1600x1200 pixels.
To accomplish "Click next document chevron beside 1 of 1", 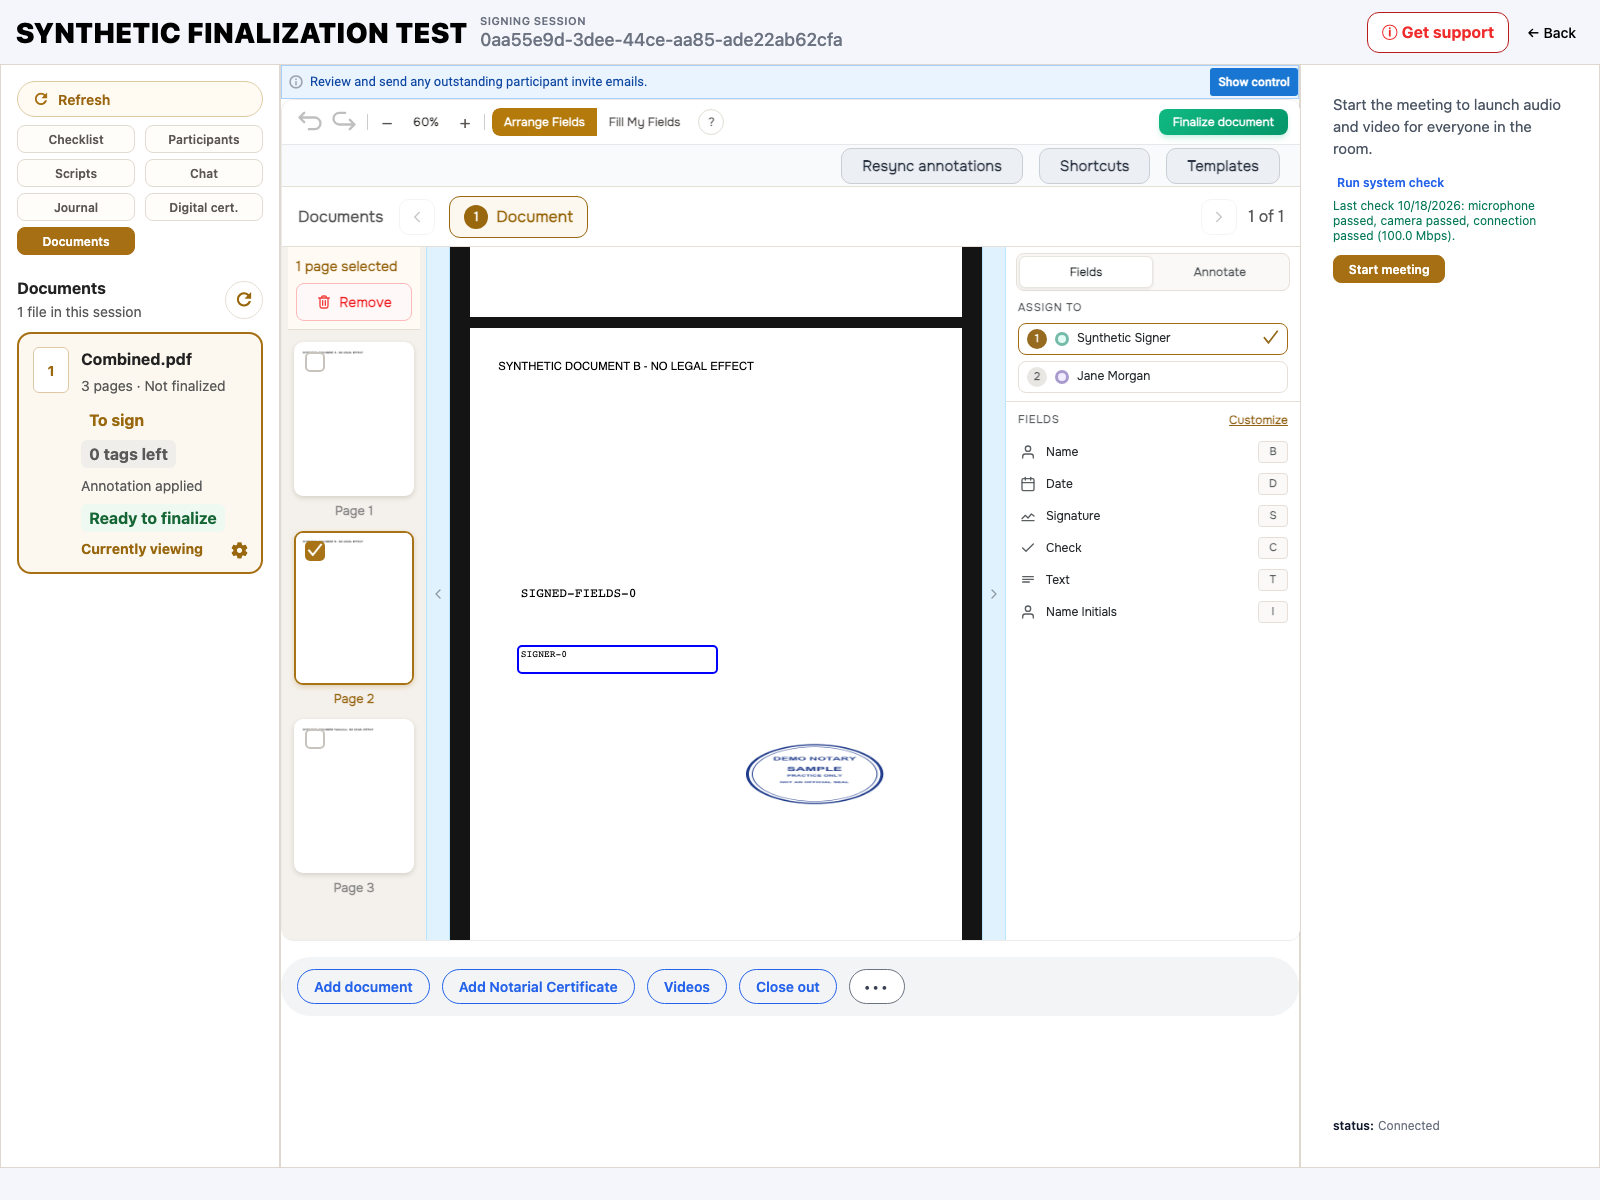I will tap(1218, 217).
